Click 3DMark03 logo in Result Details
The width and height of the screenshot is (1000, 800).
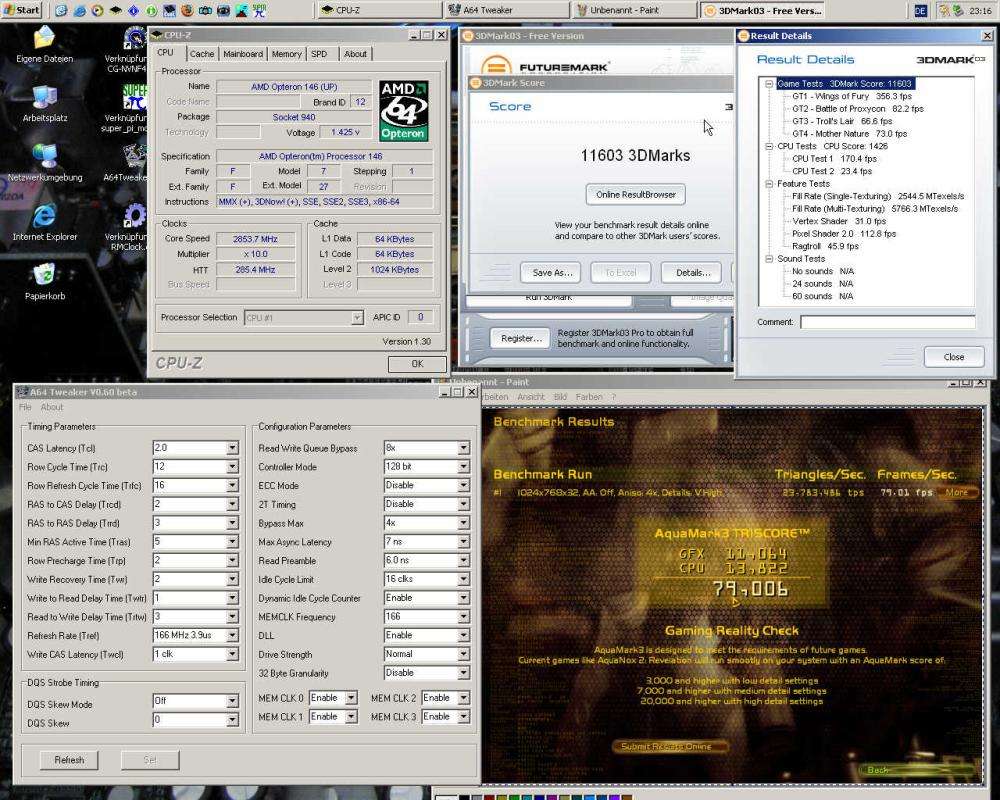click(x=950, y=60)
